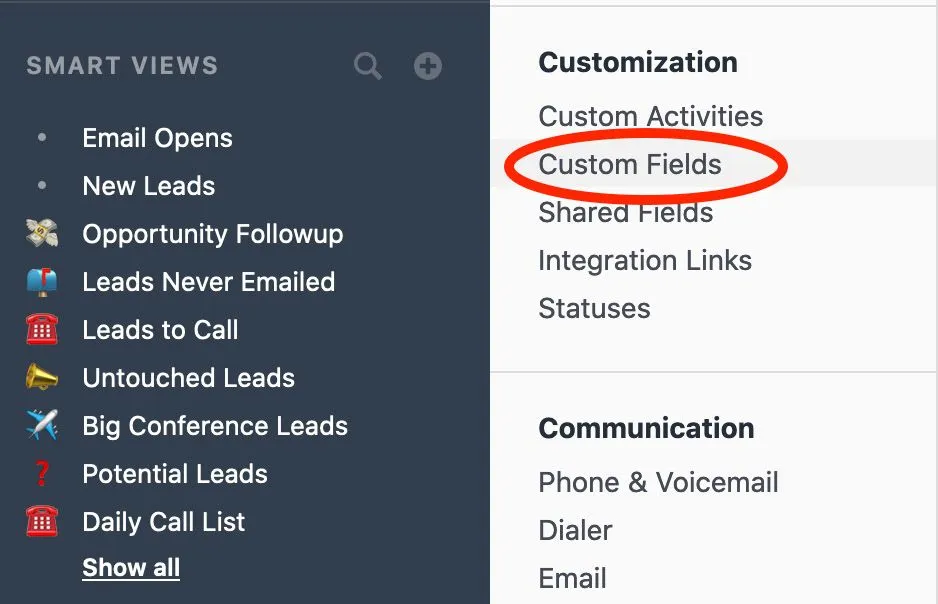Open Phone & Voicemail settings
The image size is (938, 604).
(x=658, y=482)
